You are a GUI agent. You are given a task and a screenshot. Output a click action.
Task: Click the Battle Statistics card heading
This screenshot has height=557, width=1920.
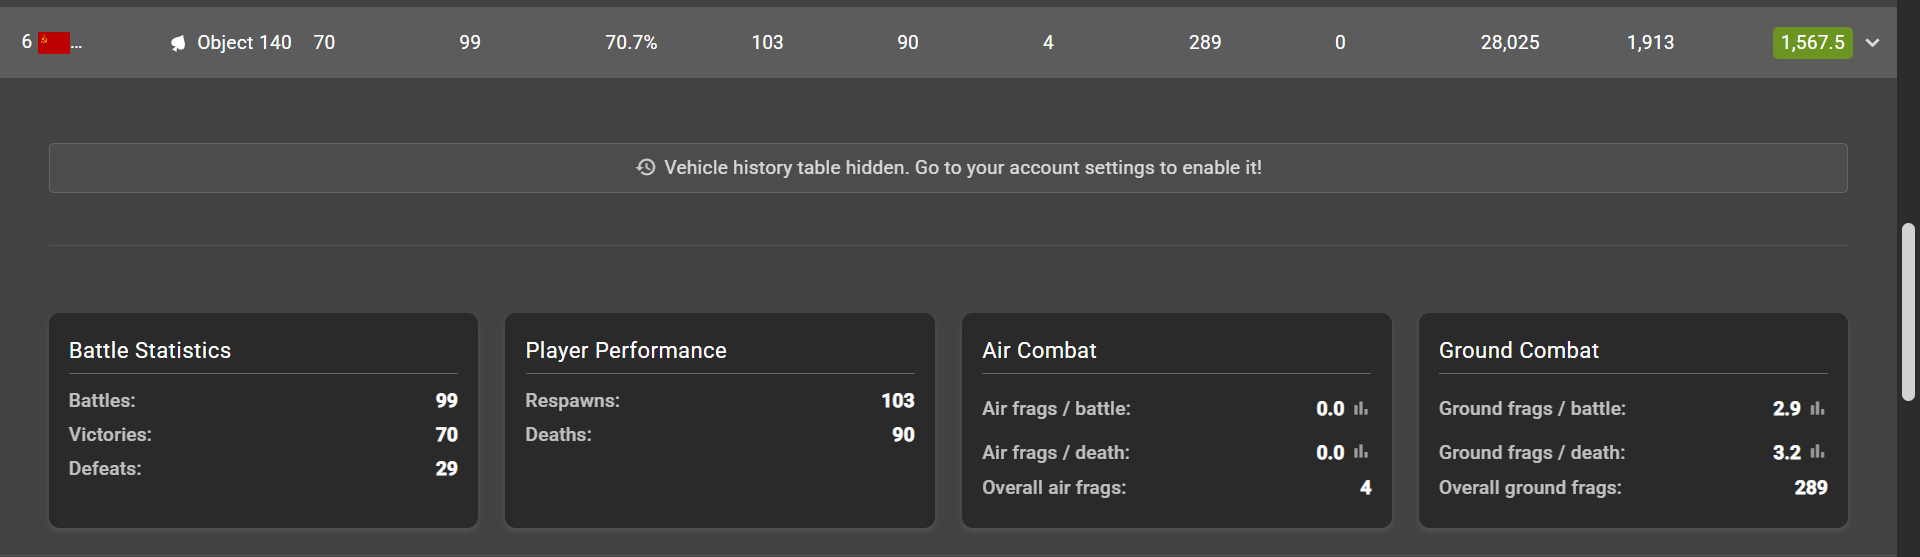[x=150, y=350]
